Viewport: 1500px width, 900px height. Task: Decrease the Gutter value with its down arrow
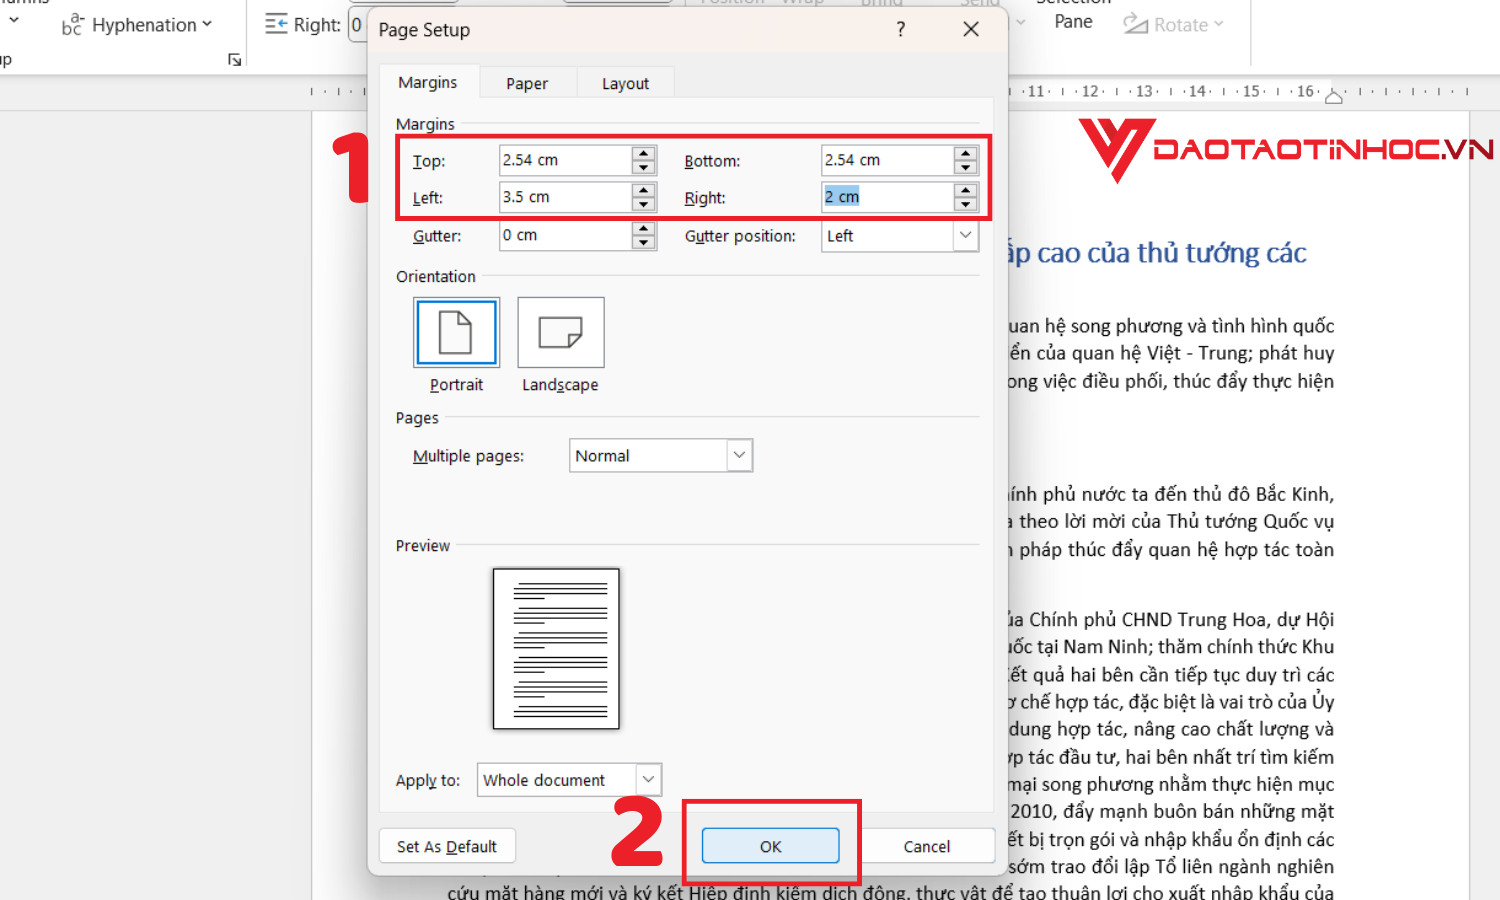click(644, 243)
